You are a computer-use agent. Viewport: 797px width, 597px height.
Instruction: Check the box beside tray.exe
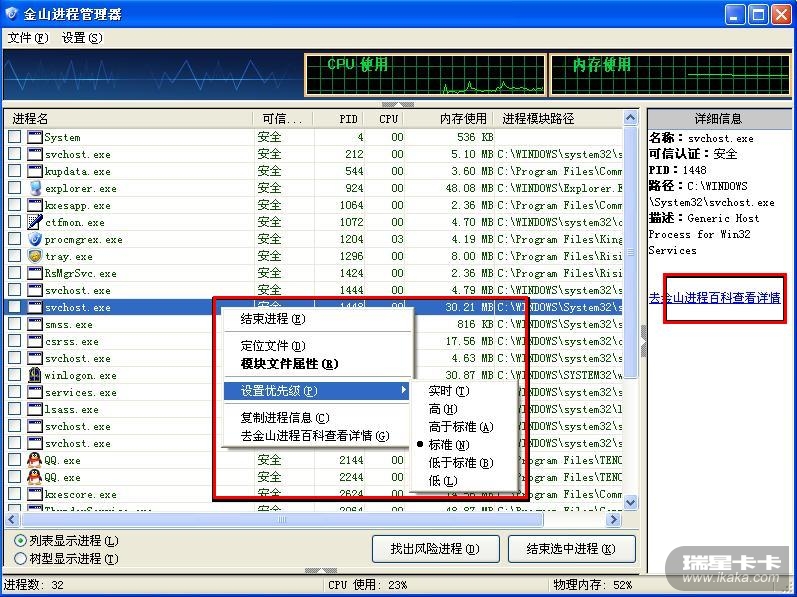click(x=15, y=256)
